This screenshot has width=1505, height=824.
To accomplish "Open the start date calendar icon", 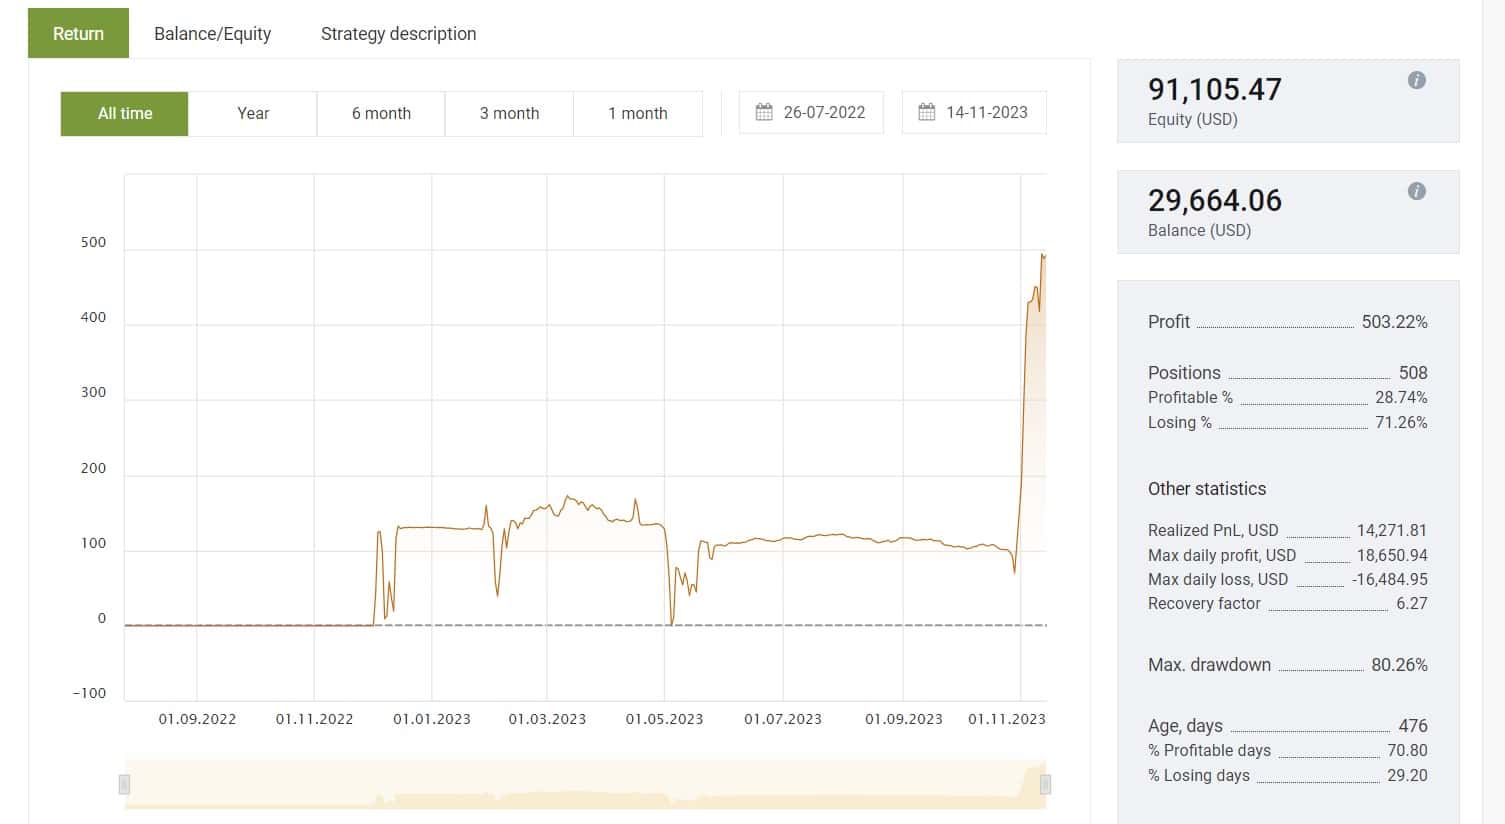I will click(764, 112).
